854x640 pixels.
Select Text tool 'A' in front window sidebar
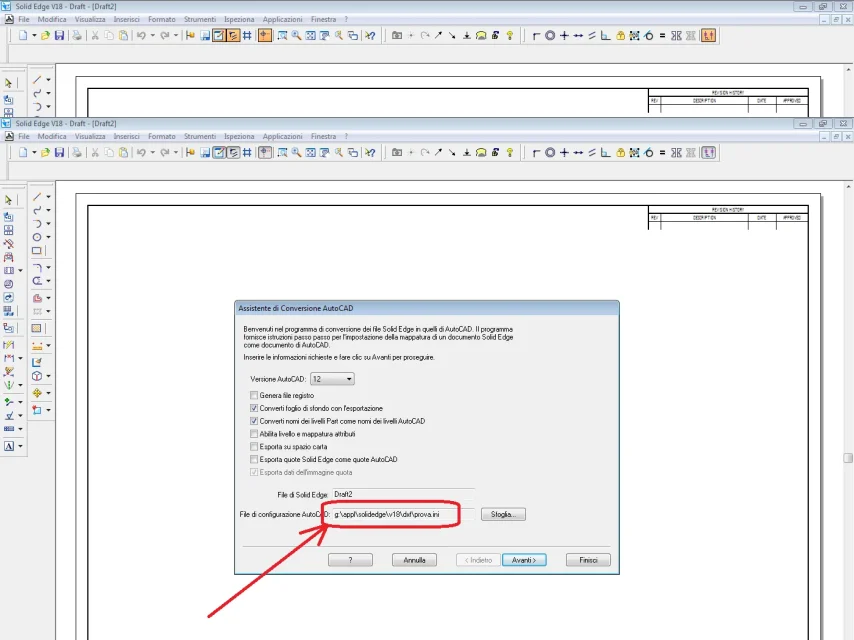tap(9, 446)
